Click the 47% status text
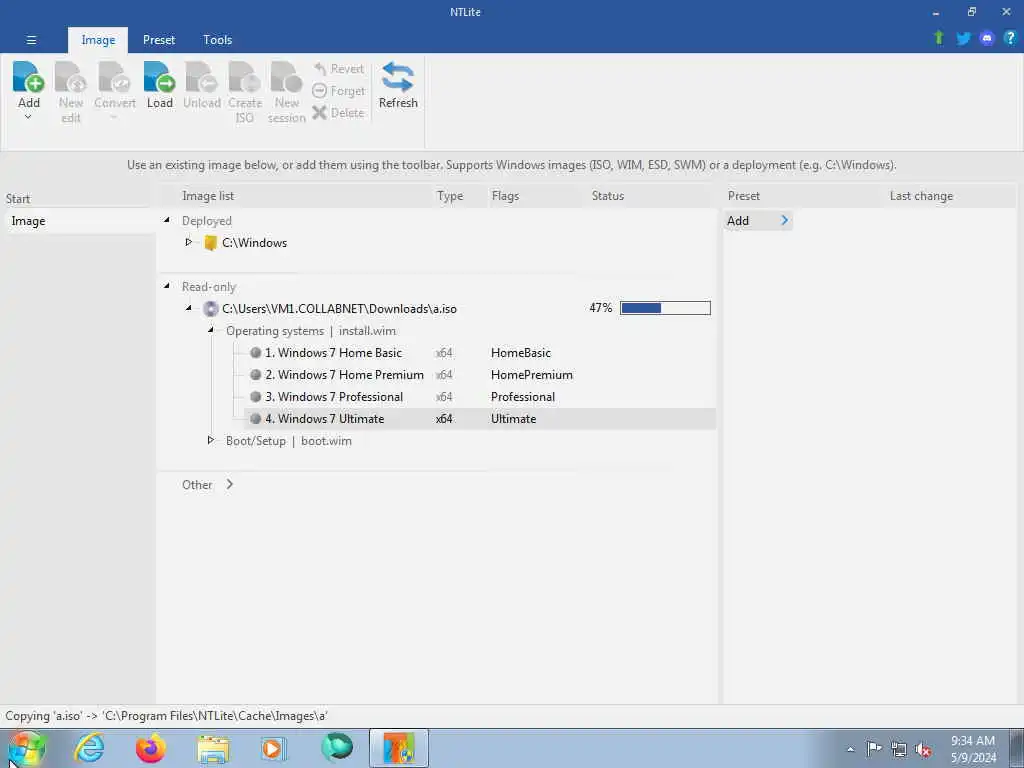 [x=600, y=308]
